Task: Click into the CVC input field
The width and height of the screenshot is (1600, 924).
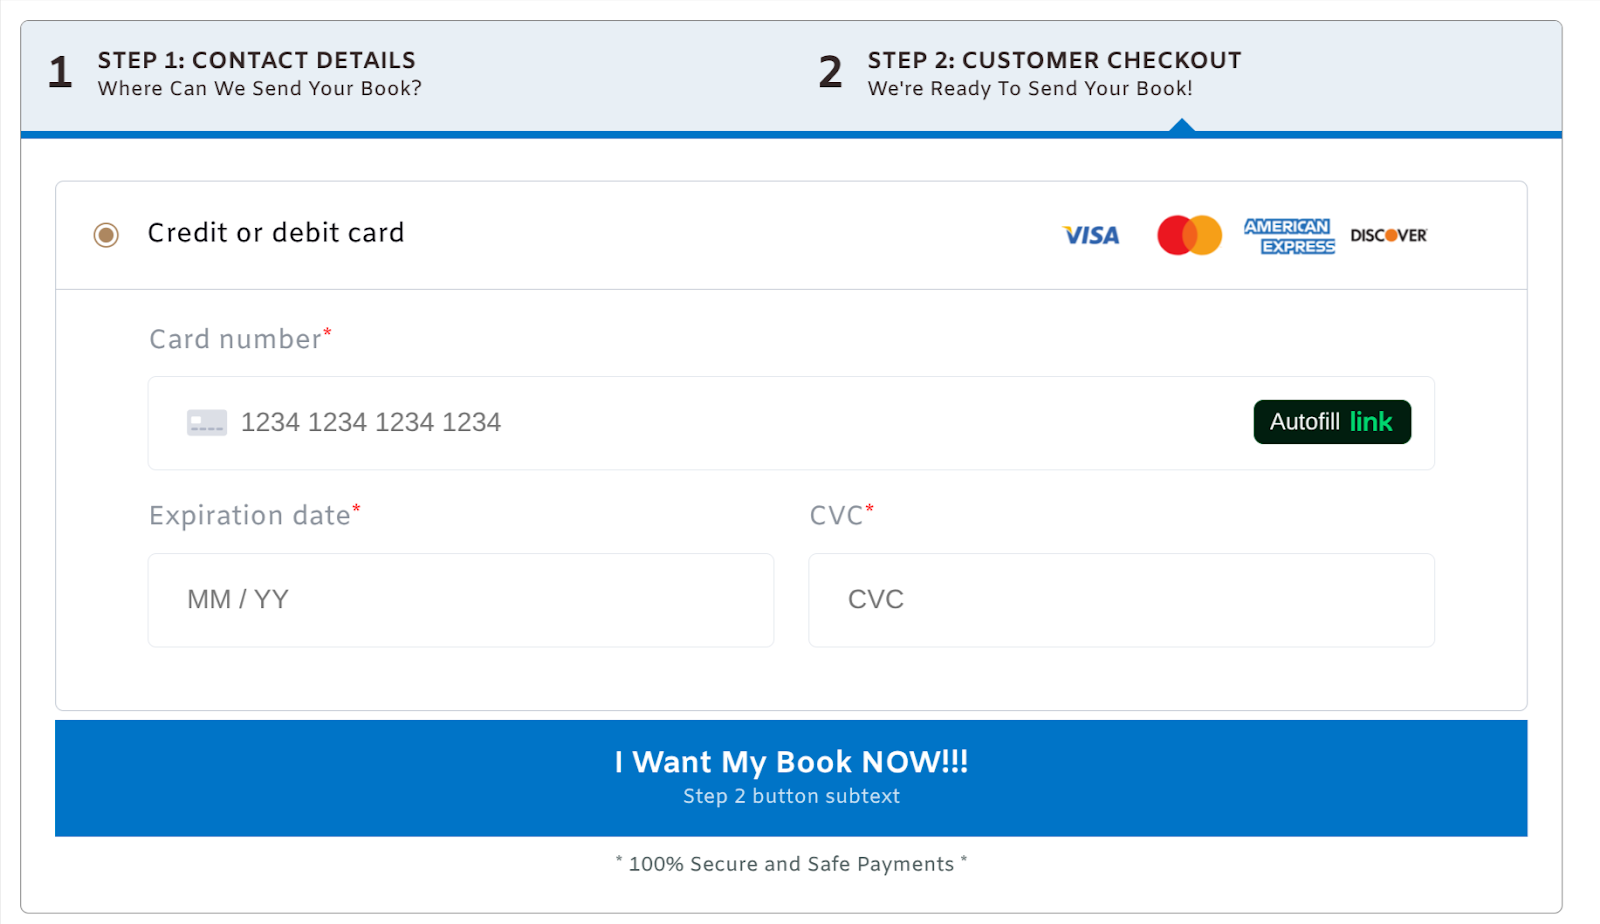Action: coord(1120,600)
